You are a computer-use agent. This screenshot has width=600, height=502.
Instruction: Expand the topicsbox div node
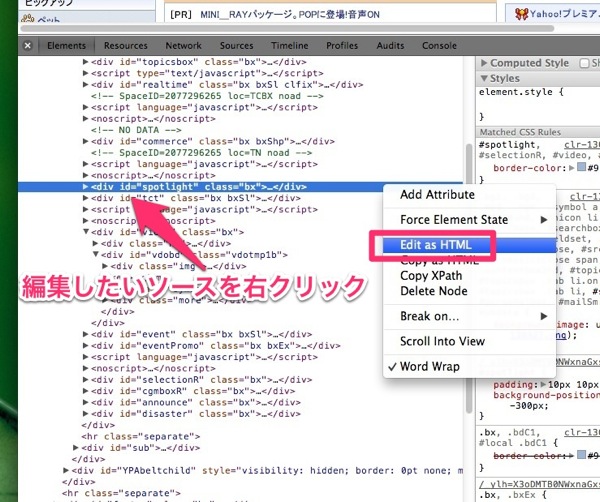point(85,62)
